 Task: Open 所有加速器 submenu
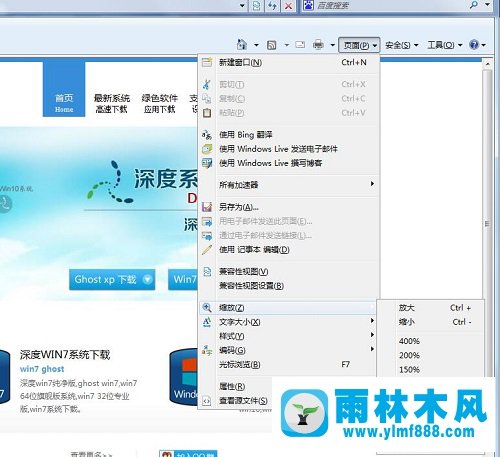point(289,185)
